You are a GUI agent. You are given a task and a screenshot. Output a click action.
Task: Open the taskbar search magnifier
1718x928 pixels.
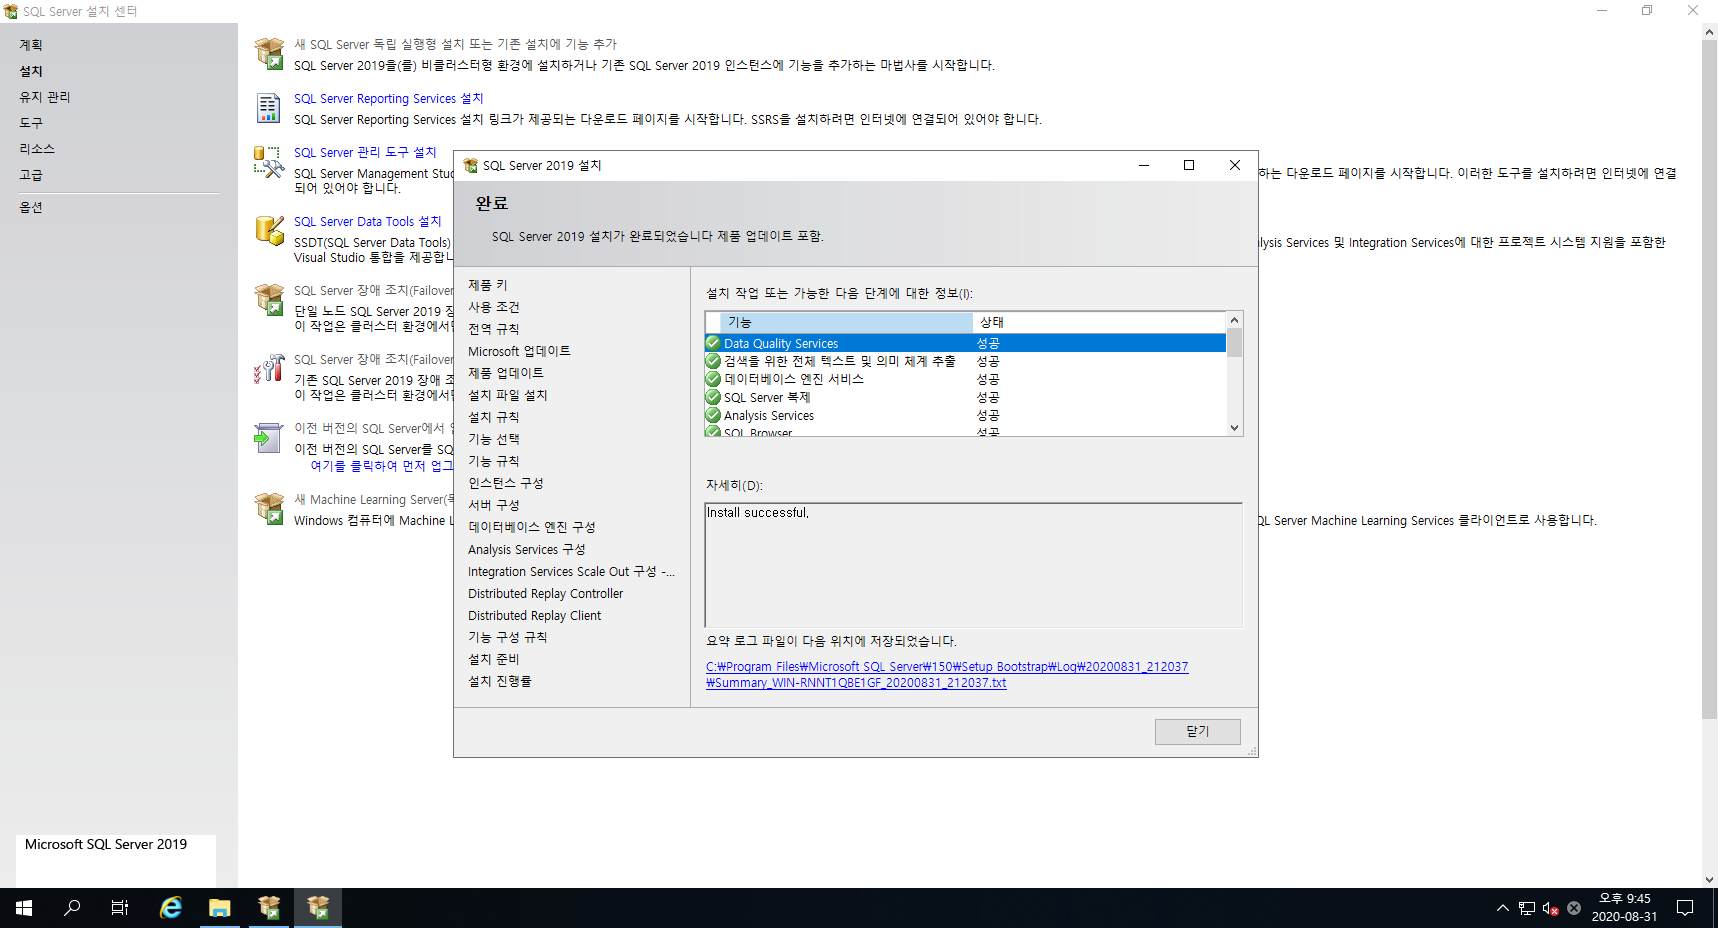tap(72, 908)
